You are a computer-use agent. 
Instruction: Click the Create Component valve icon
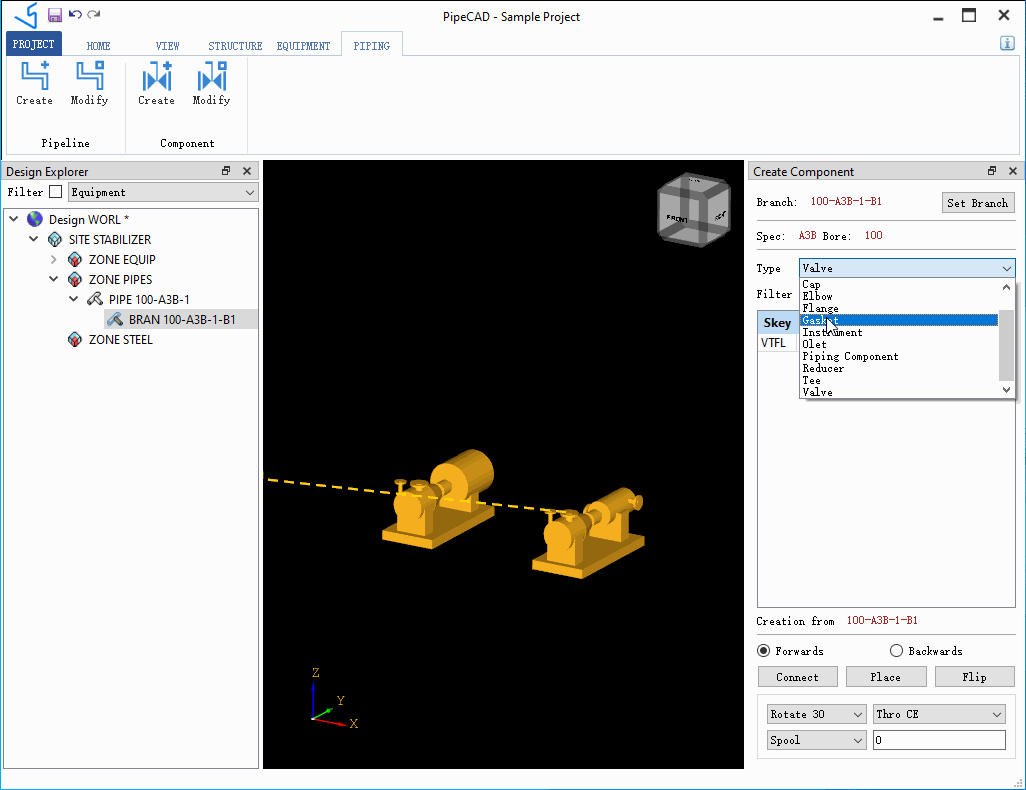coord(157,76)
